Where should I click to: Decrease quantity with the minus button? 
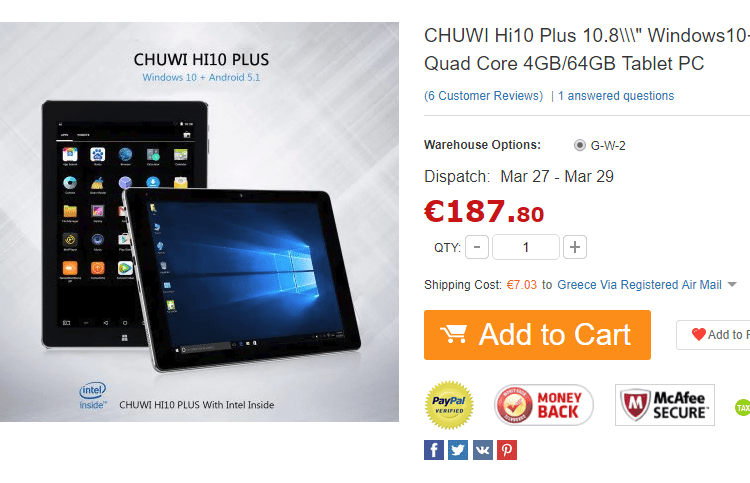coord(477,247)
